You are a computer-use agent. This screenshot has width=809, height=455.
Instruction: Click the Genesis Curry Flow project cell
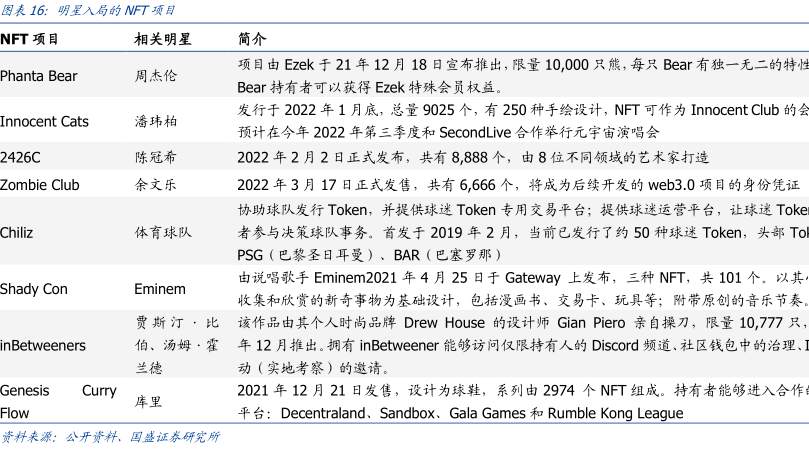(x=57, y=400)
